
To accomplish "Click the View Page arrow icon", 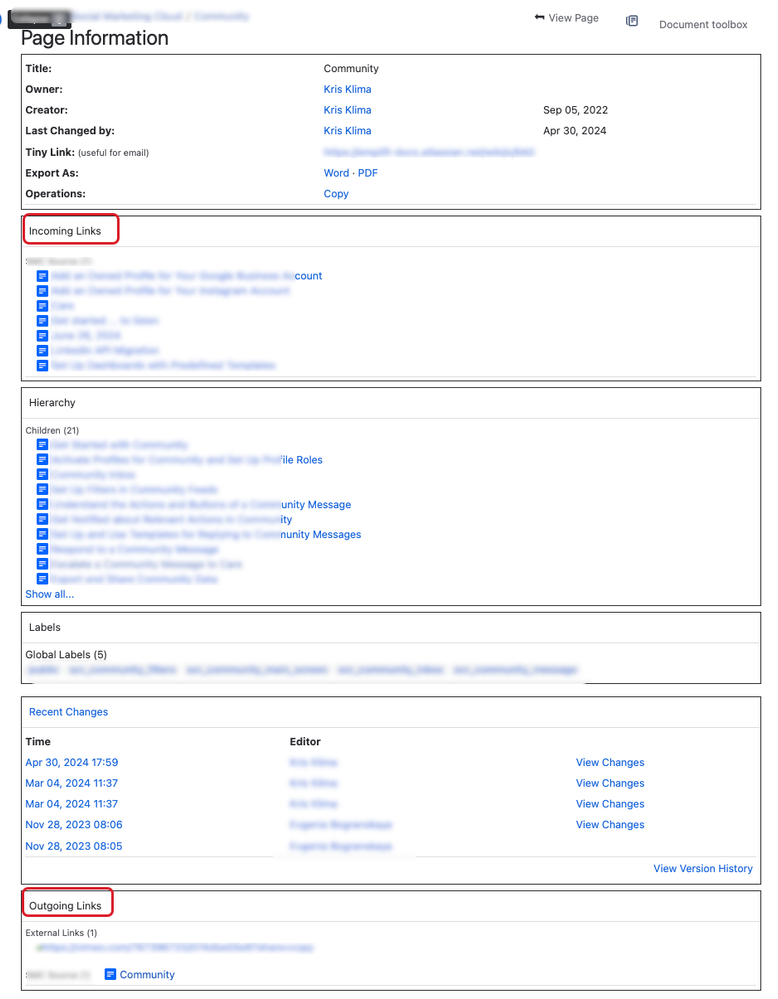I will (x=539, y=17).
